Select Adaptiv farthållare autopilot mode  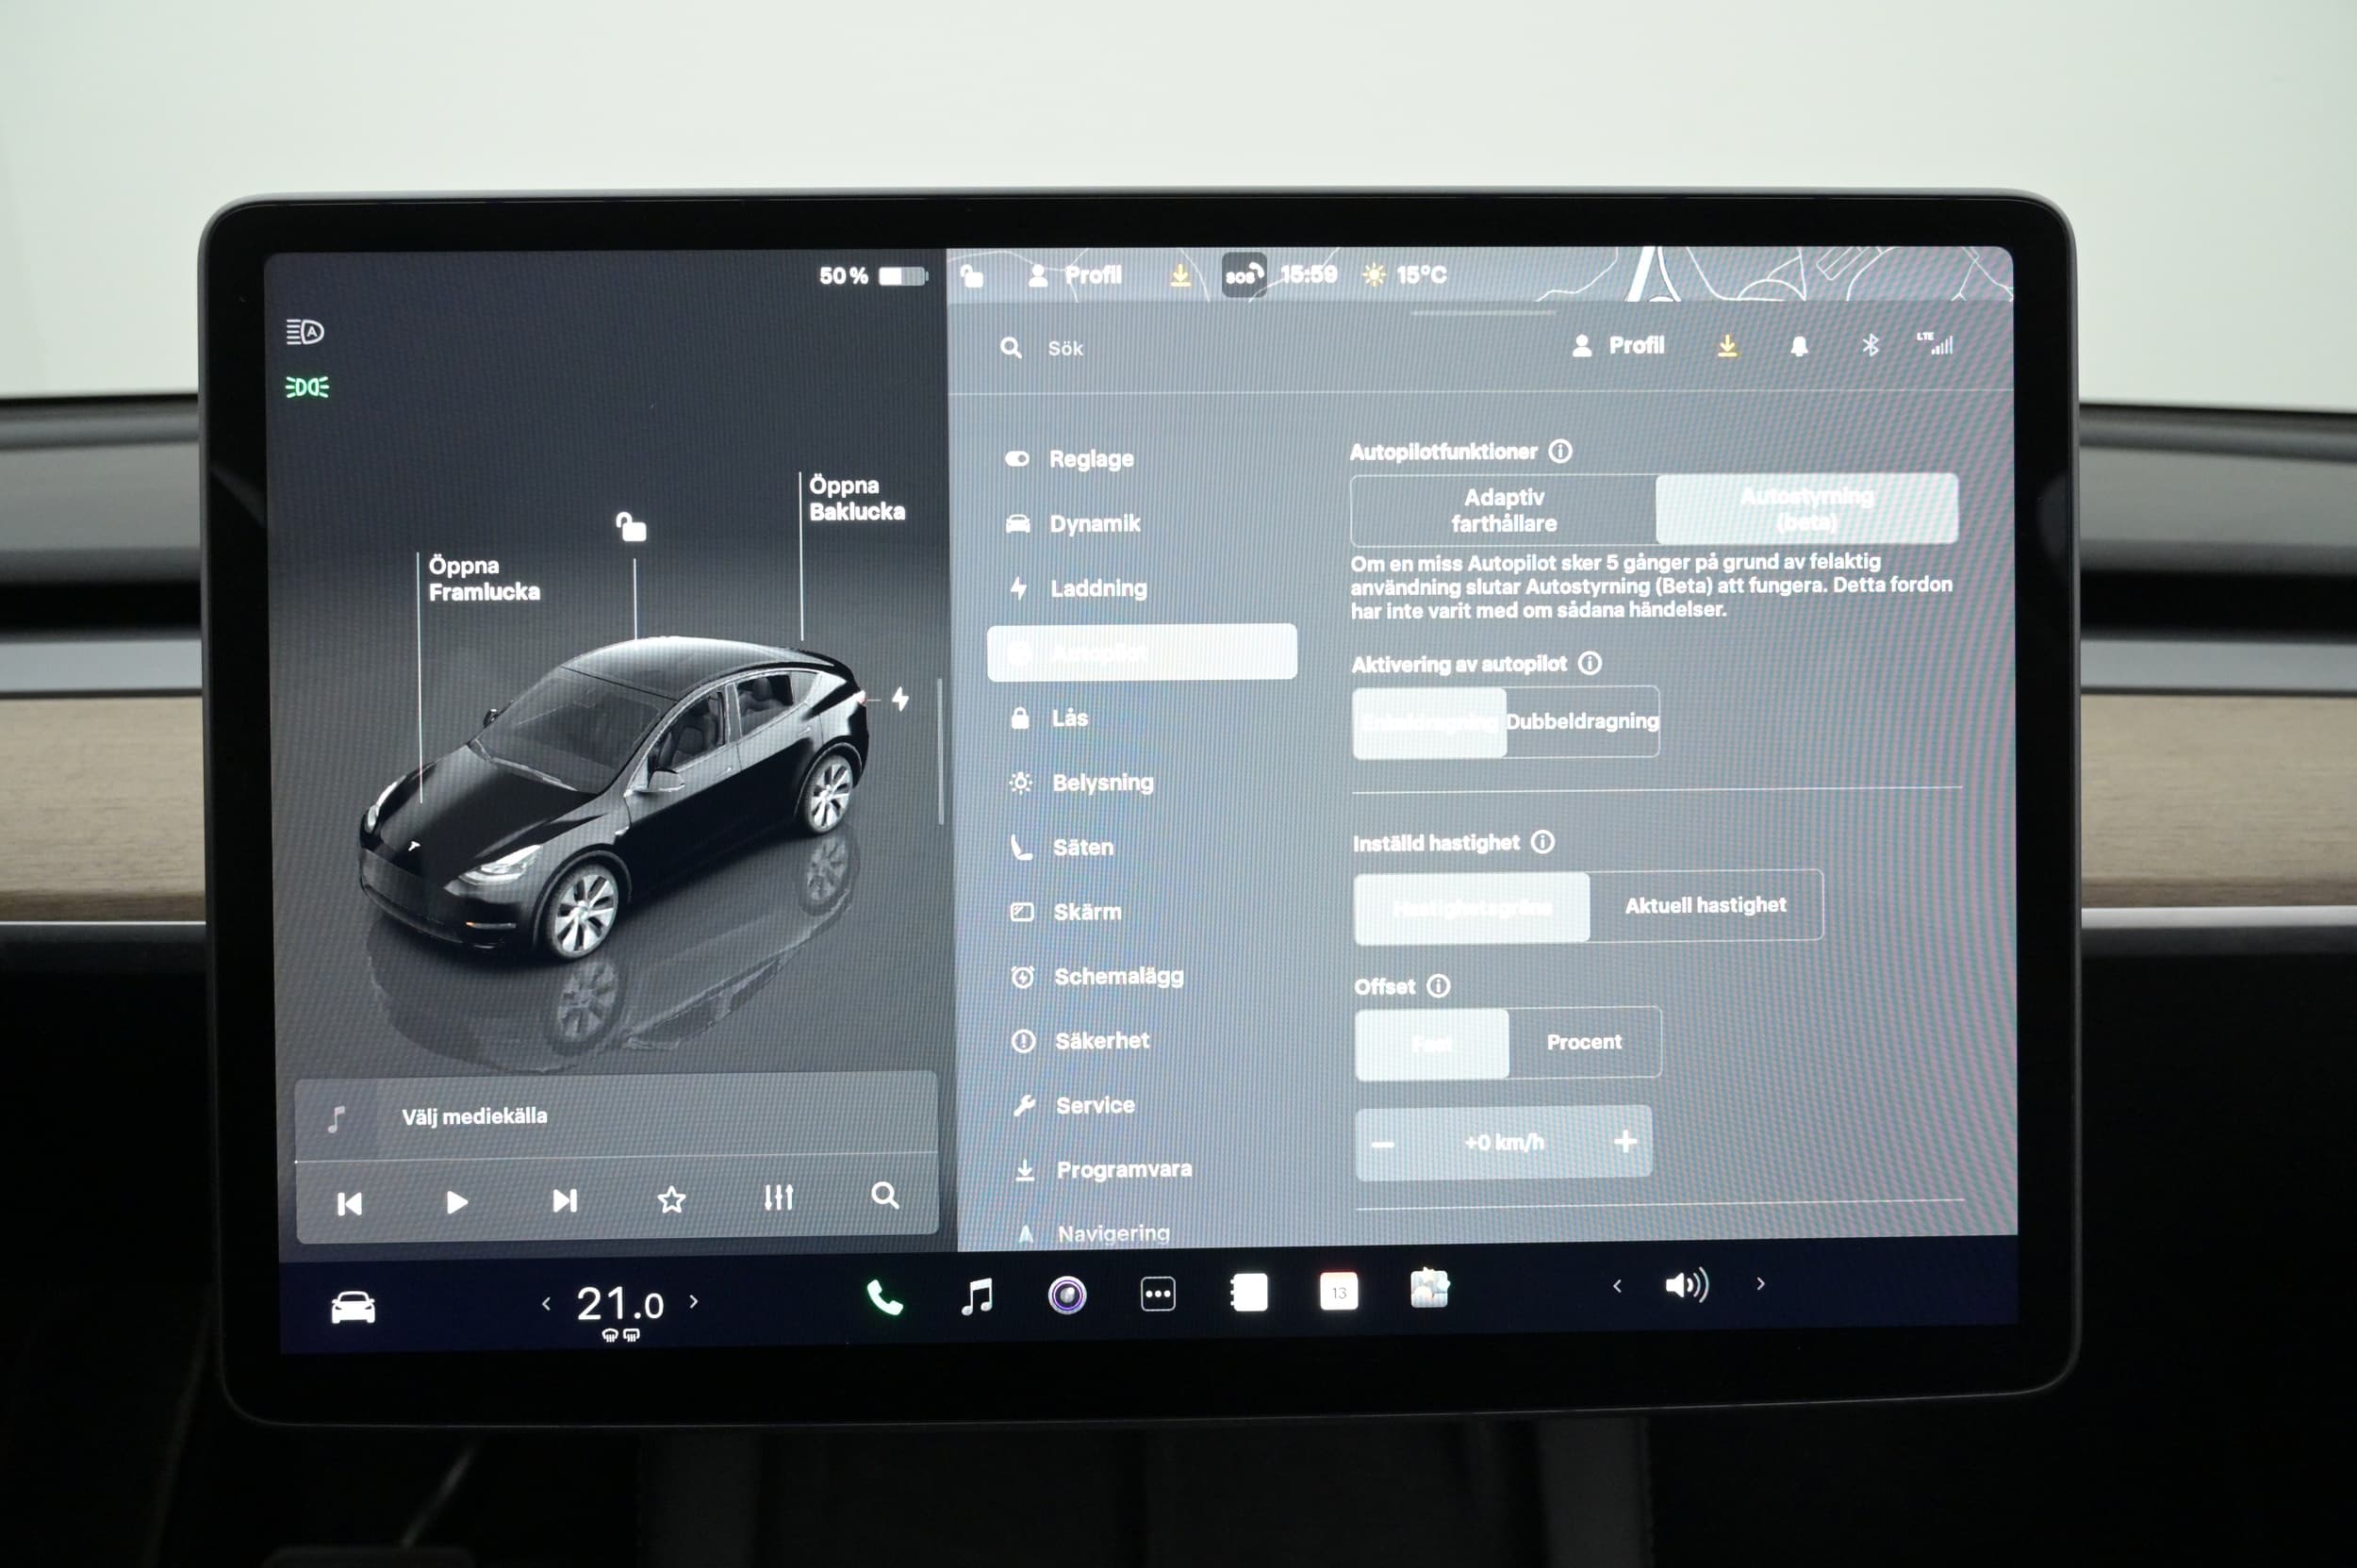click(x=1503, y=510)
